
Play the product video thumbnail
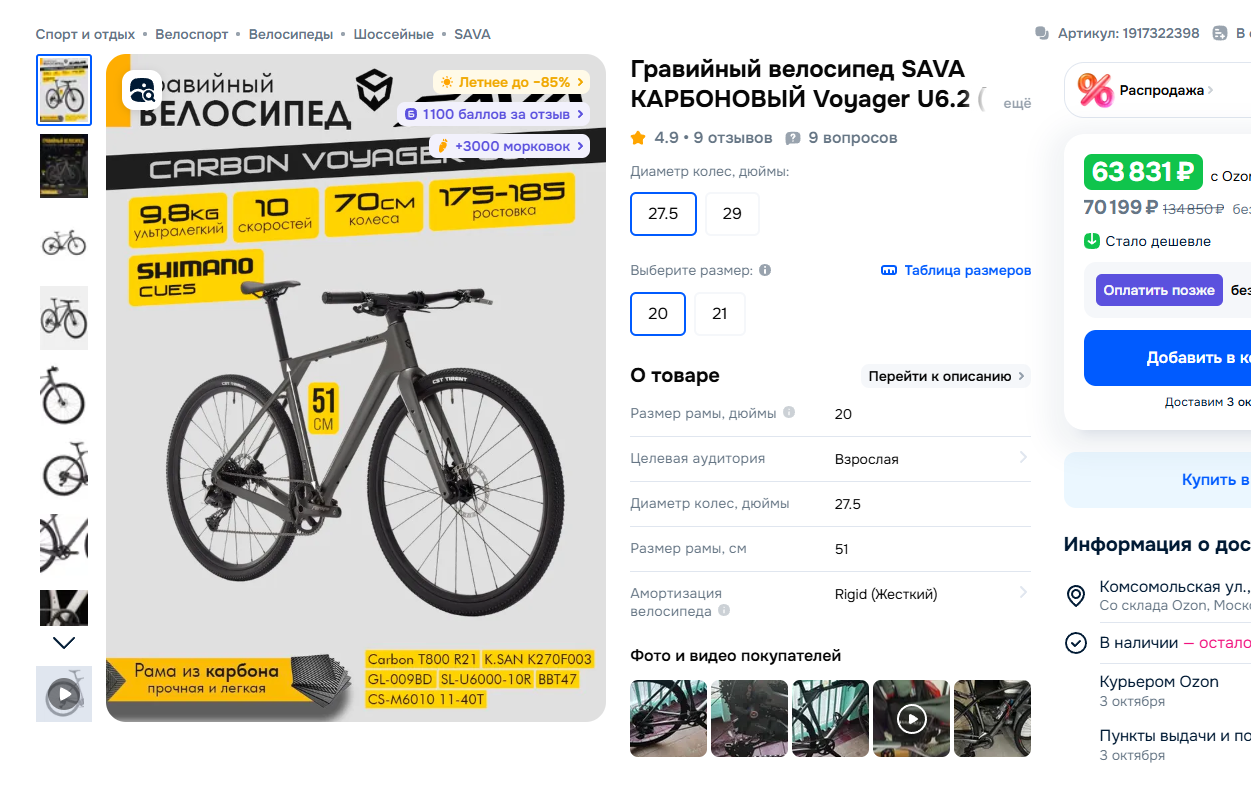tap(64, 694)
